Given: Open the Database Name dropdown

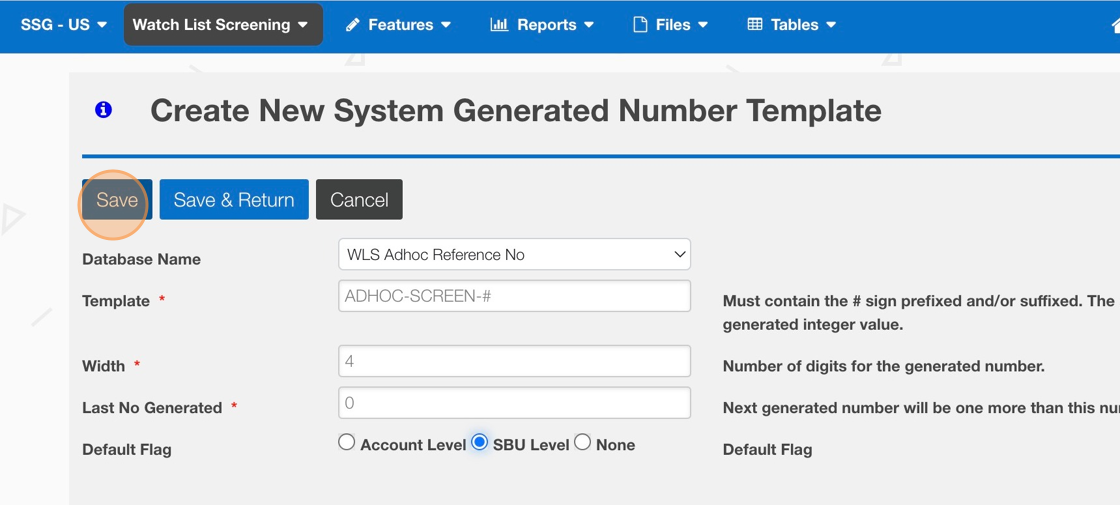Looking at the screenshot, I should coord(514,255).
